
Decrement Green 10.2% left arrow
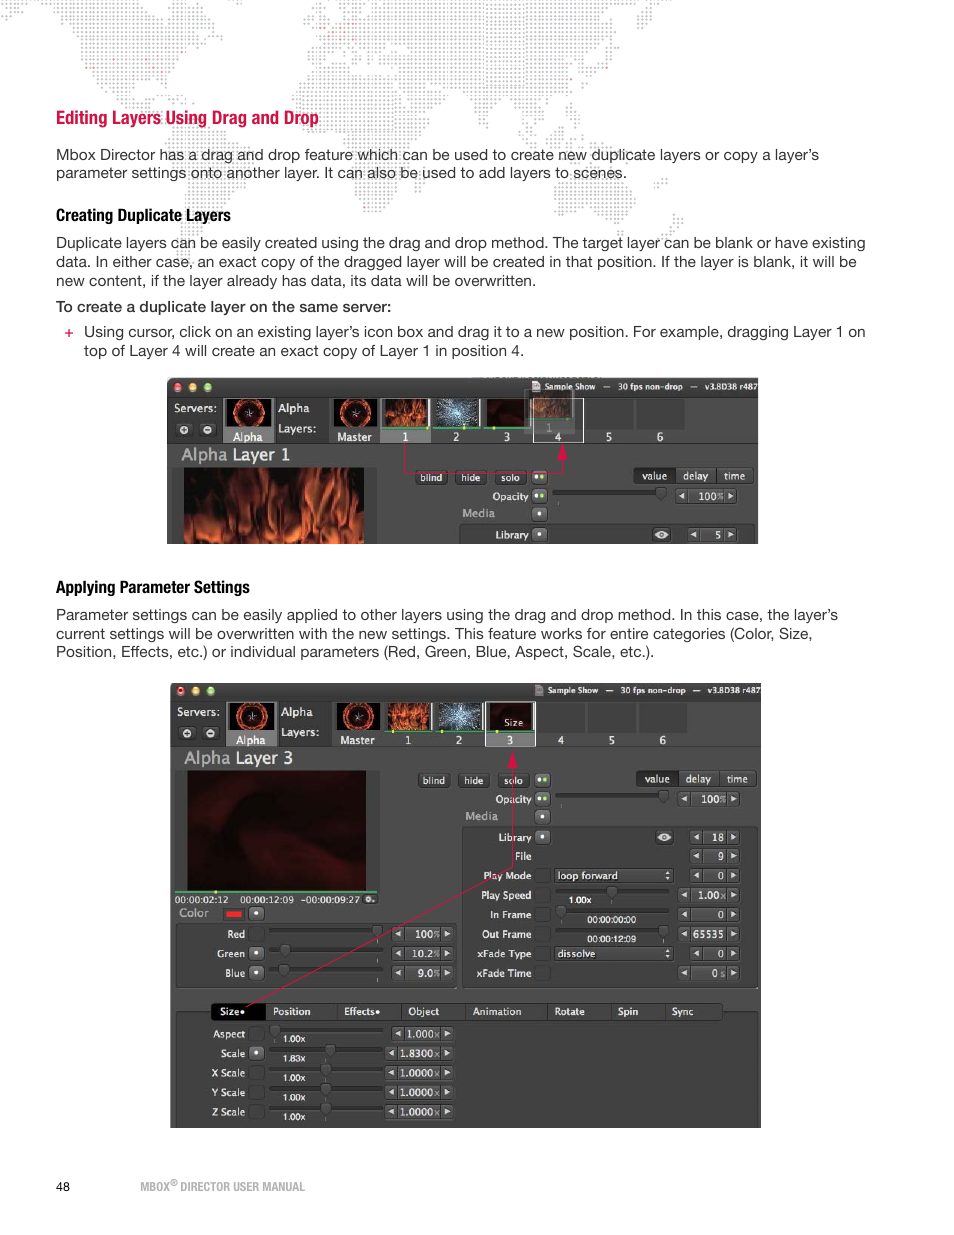point(398,954)
